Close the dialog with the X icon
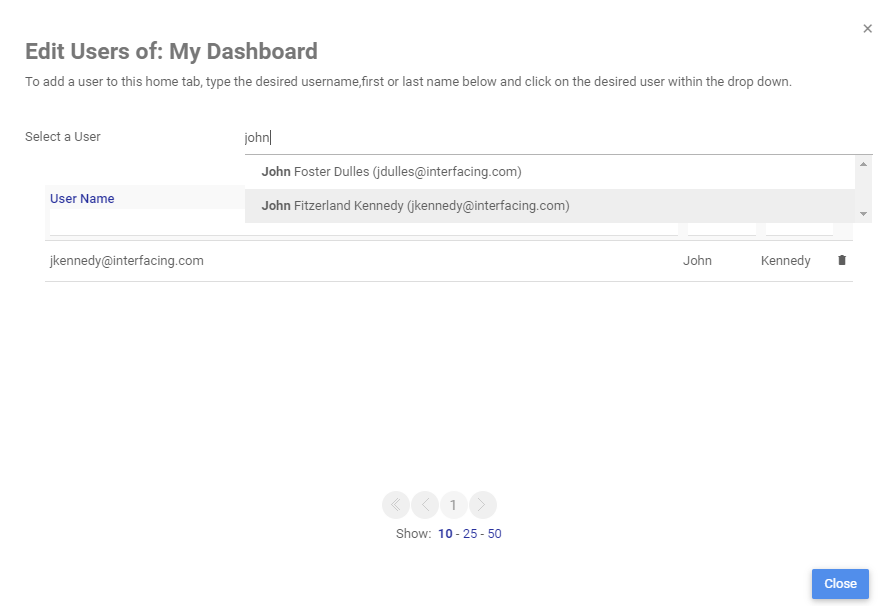896x606 pixels. tap(867, 29)
